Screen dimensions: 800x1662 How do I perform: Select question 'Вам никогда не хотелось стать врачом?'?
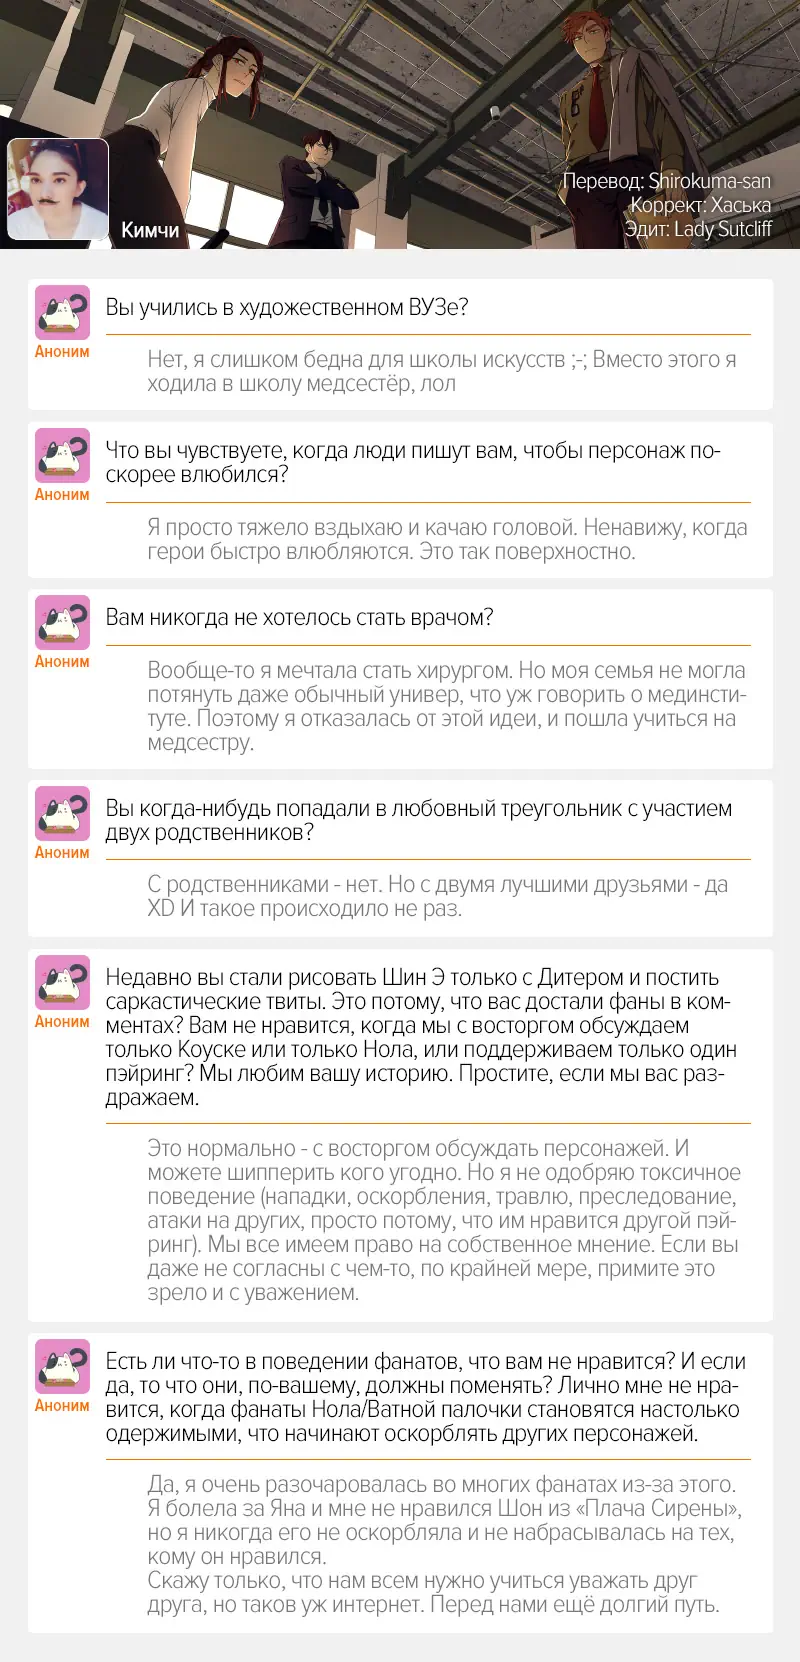(300, 617)
